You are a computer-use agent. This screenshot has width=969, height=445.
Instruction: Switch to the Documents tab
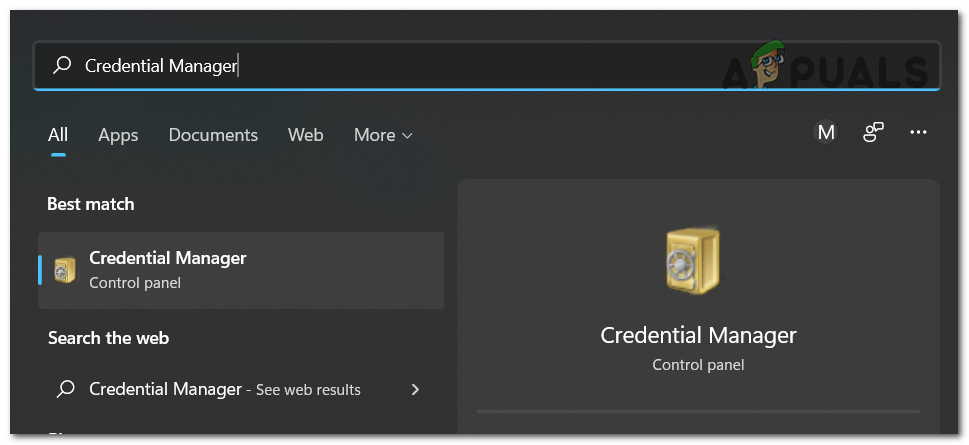[x=213, y=135]
